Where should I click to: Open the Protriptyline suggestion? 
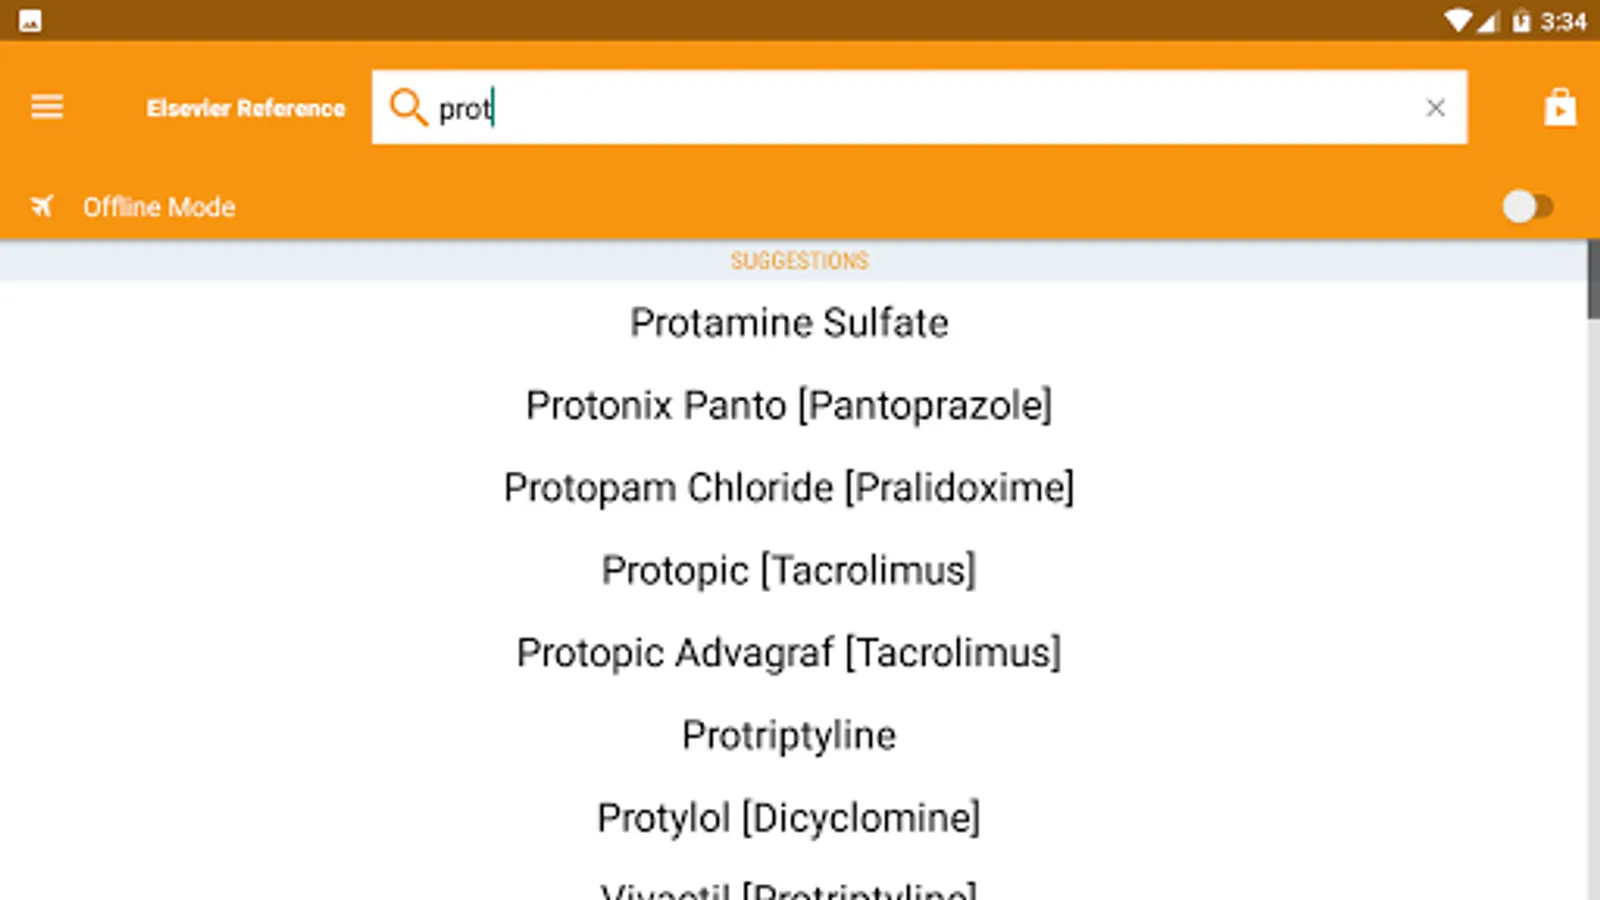coord(789,735)
